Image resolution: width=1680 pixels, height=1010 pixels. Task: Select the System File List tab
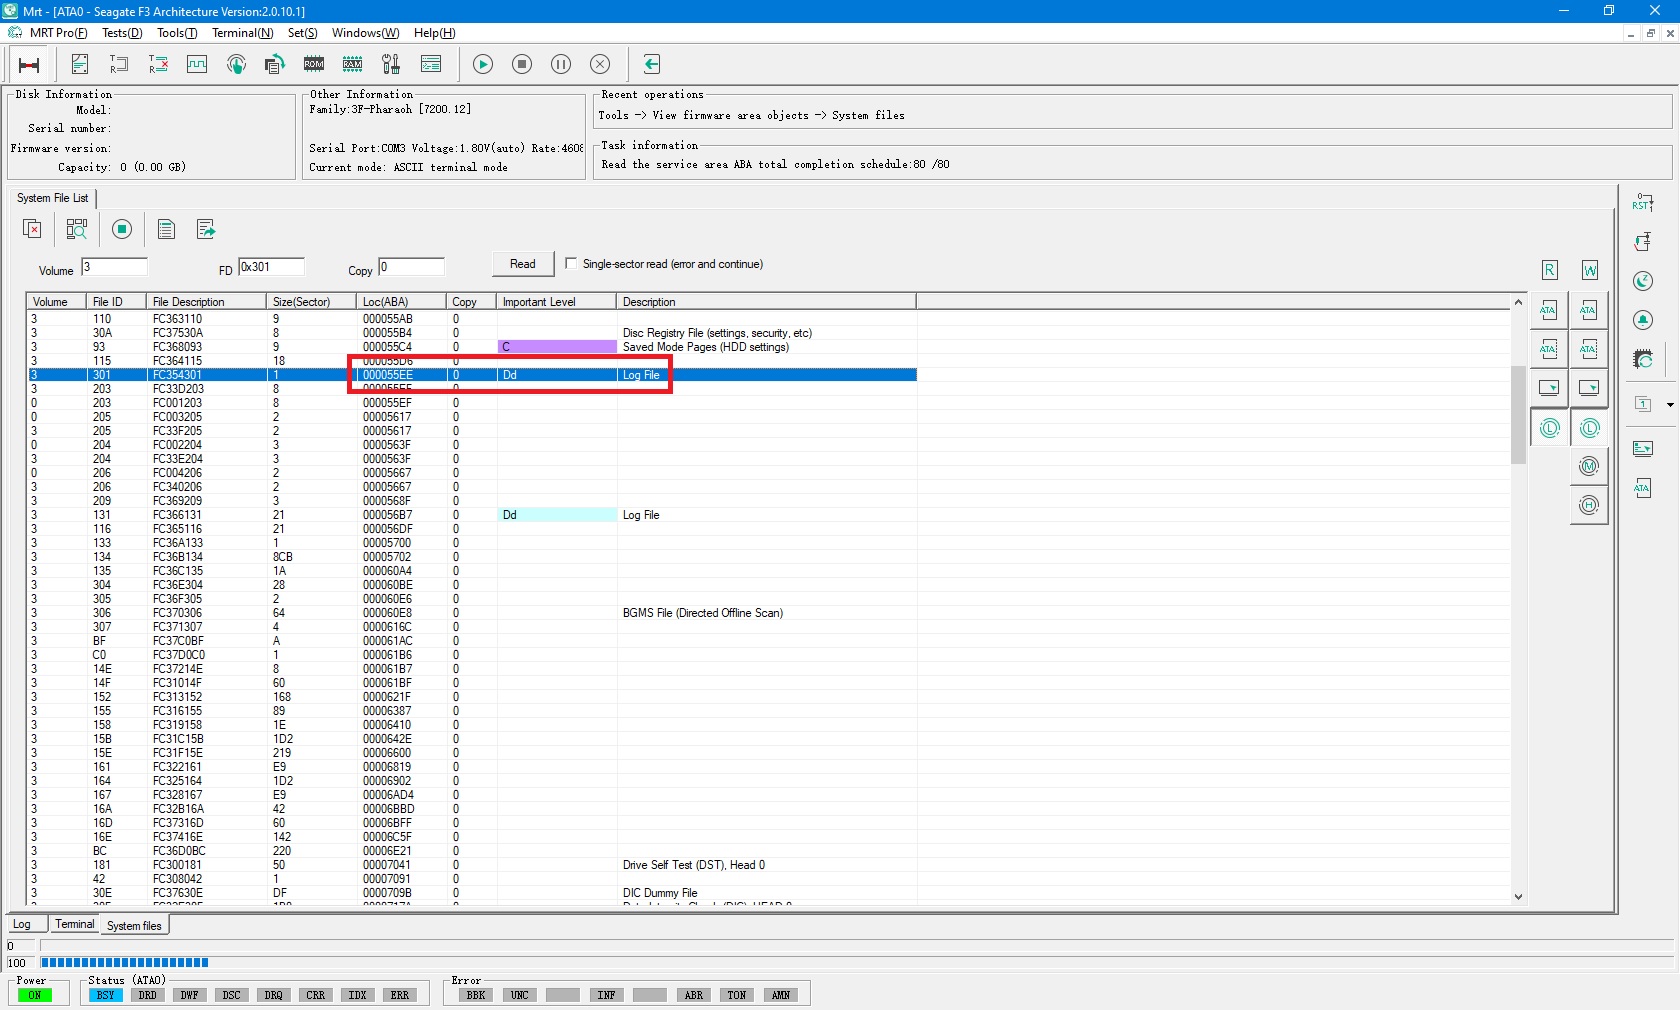pos(52,198)
